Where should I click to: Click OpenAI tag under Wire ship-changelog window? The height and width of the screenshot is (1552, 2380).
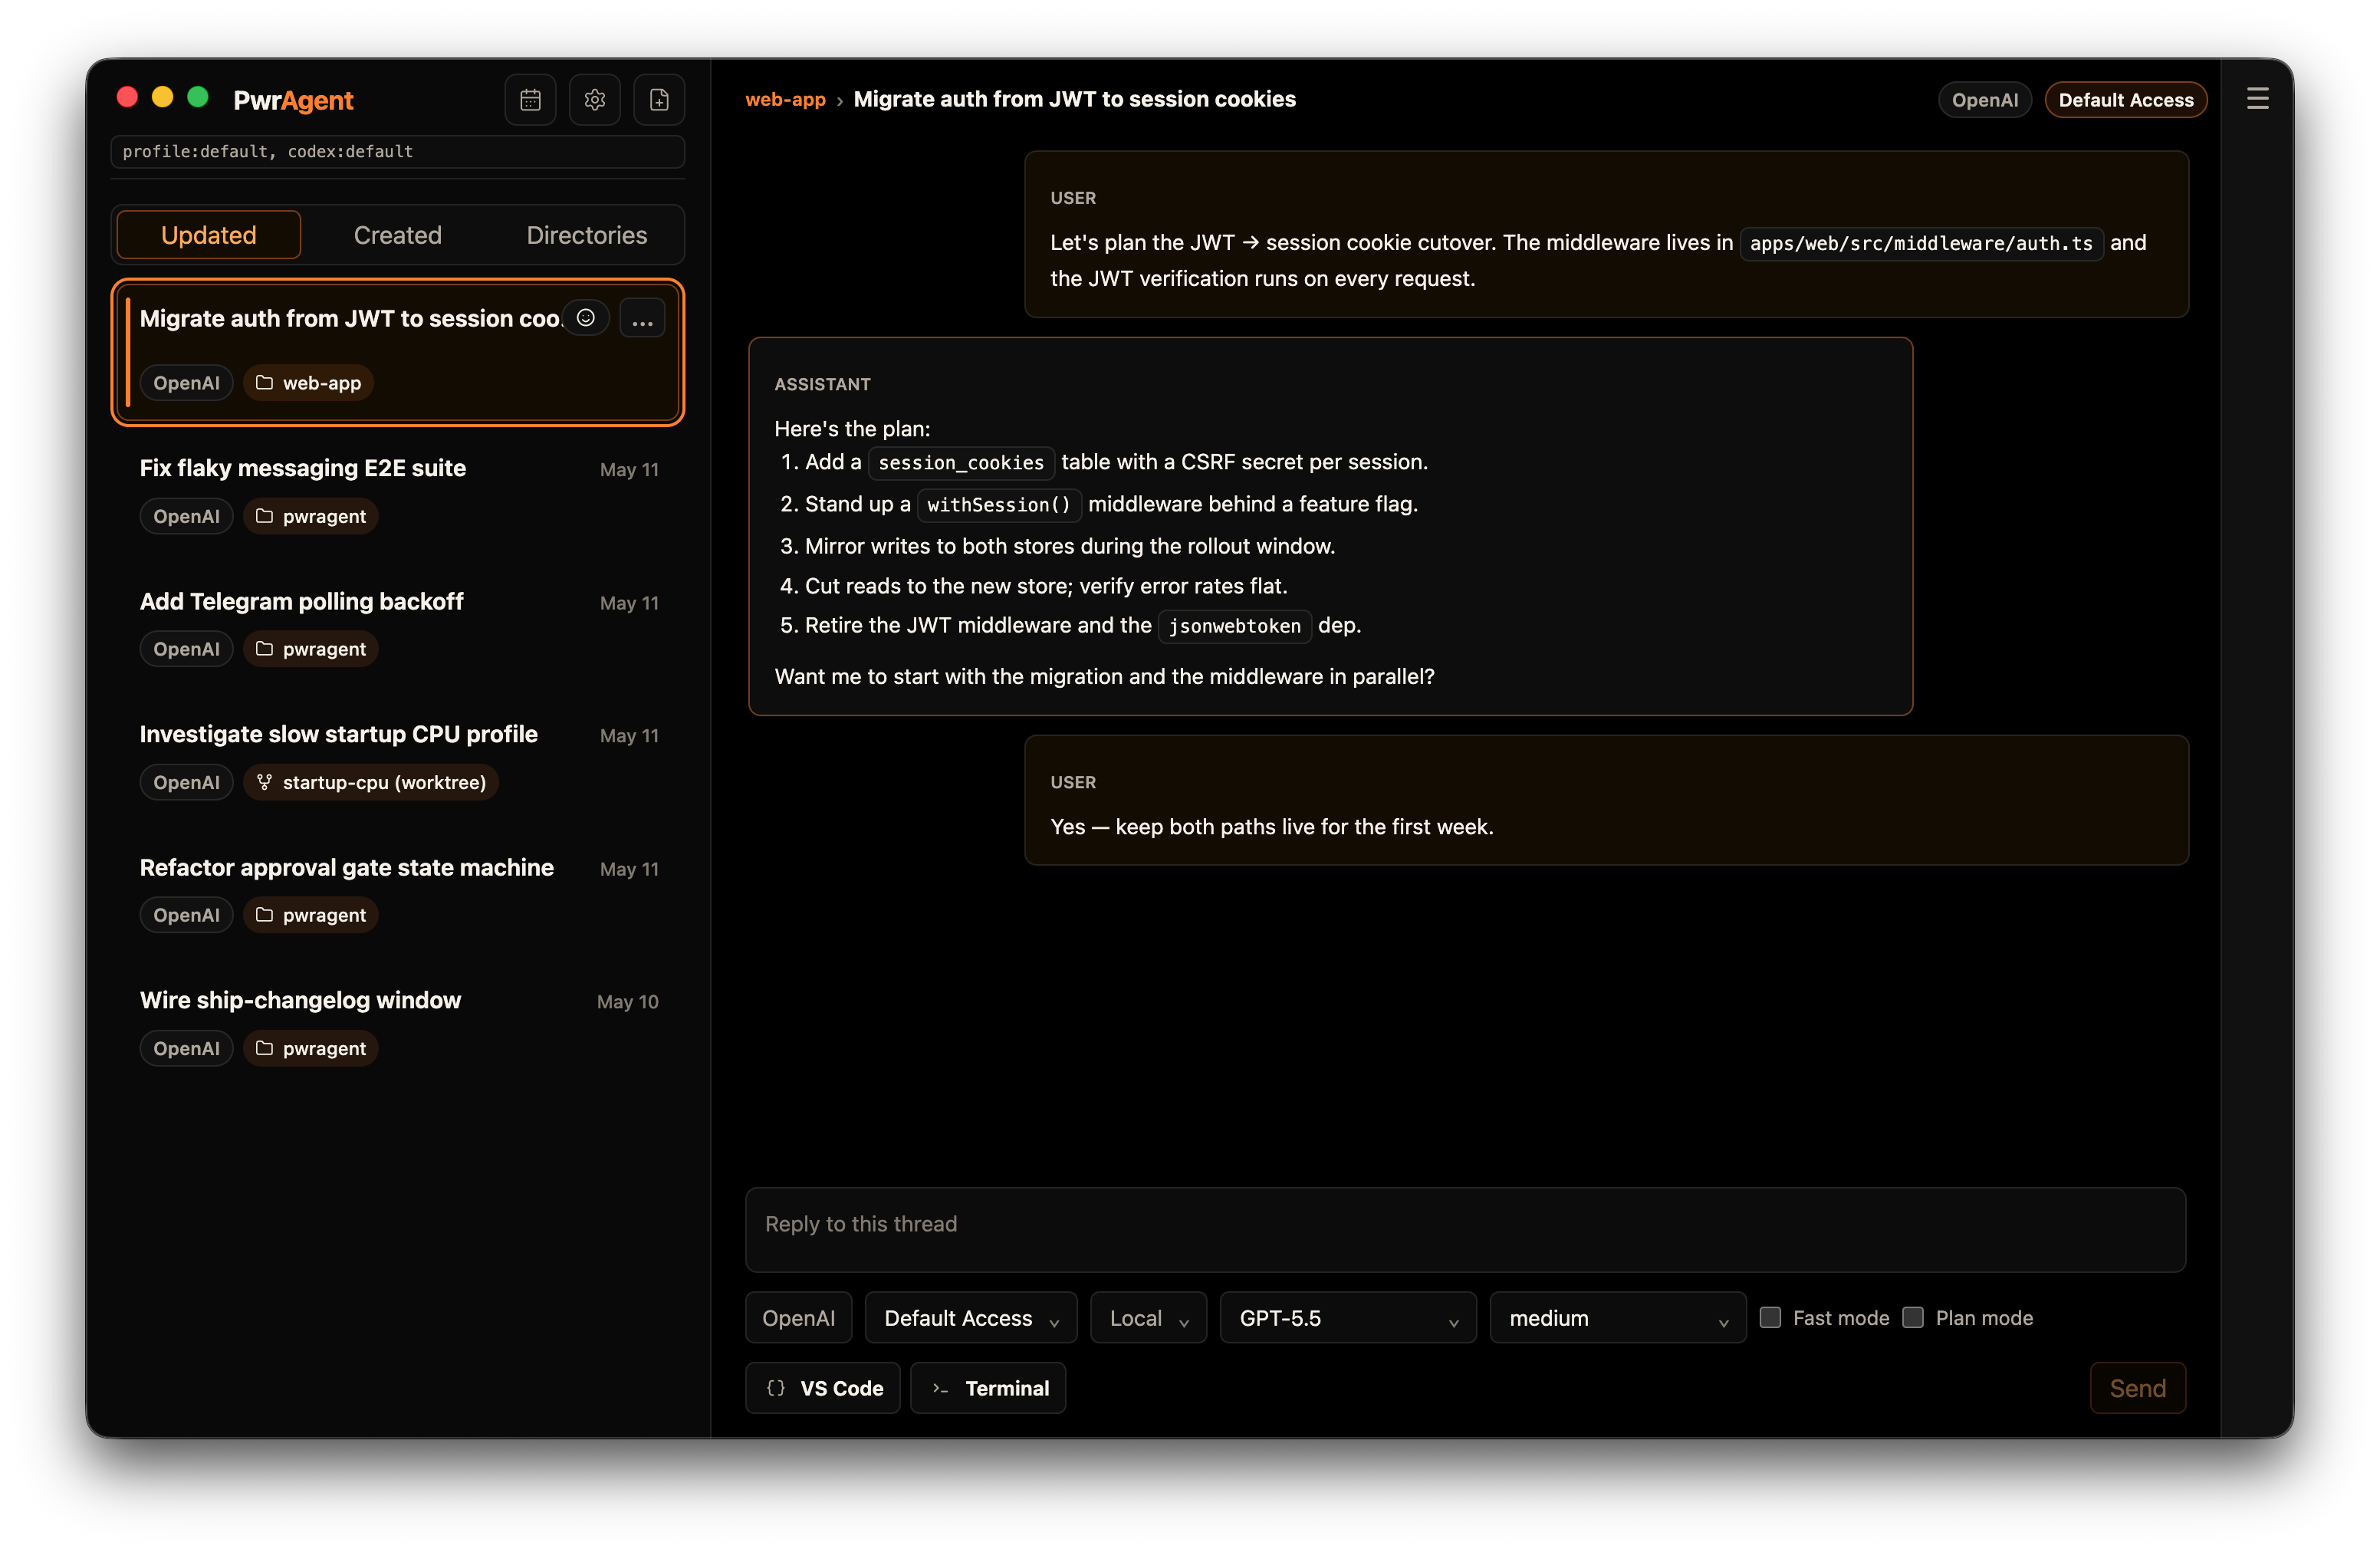pyautogui.click(x=186, y=1048)
